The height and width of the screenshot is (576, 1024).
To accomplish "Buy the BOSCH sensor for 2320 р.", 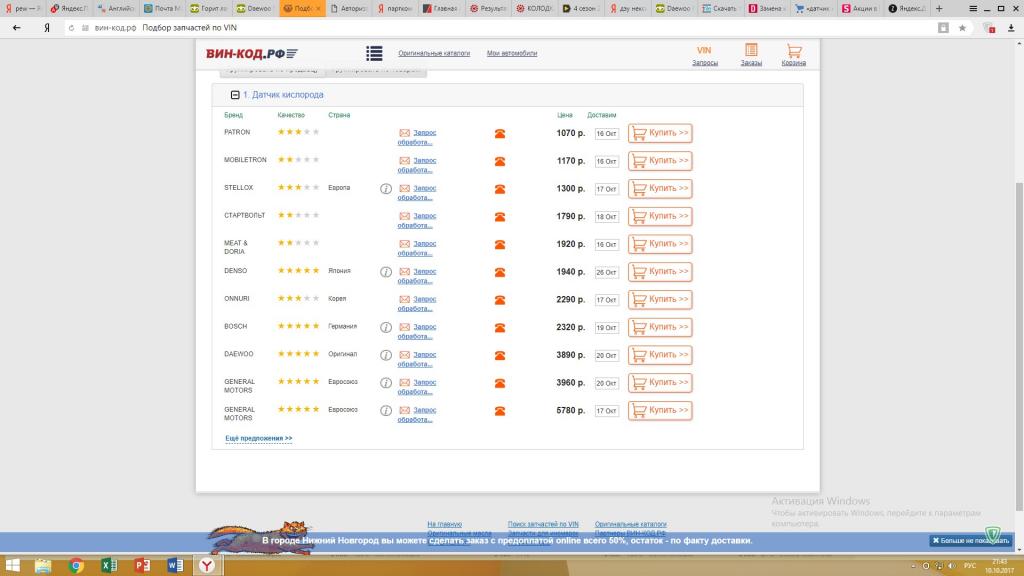I will pos(660,327).
